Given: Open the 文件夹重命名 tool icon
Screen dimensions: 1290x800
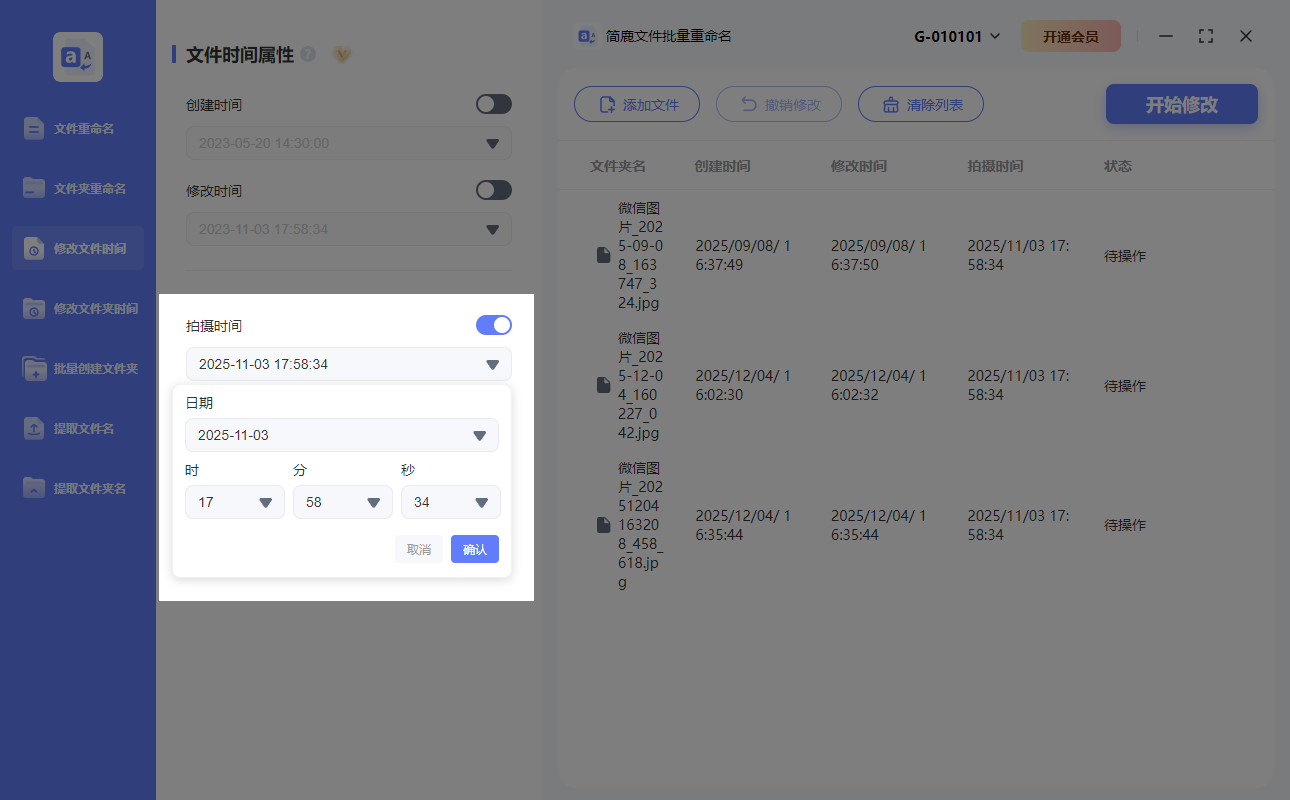Looking at the screenshot, I should [x=35, y=188].
